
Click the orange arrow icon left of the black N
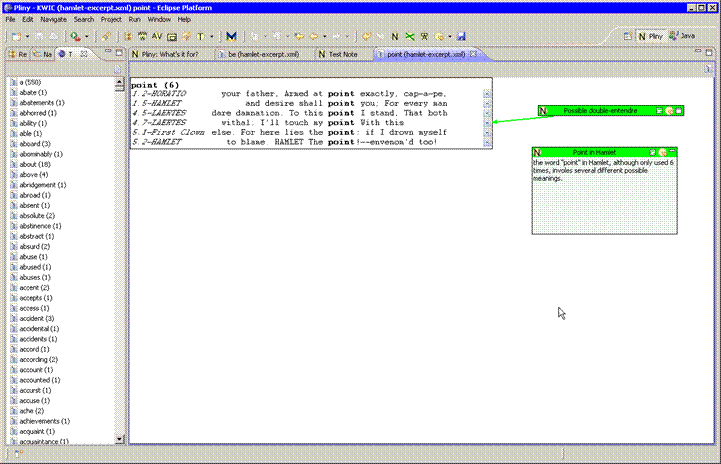(366, 36)
